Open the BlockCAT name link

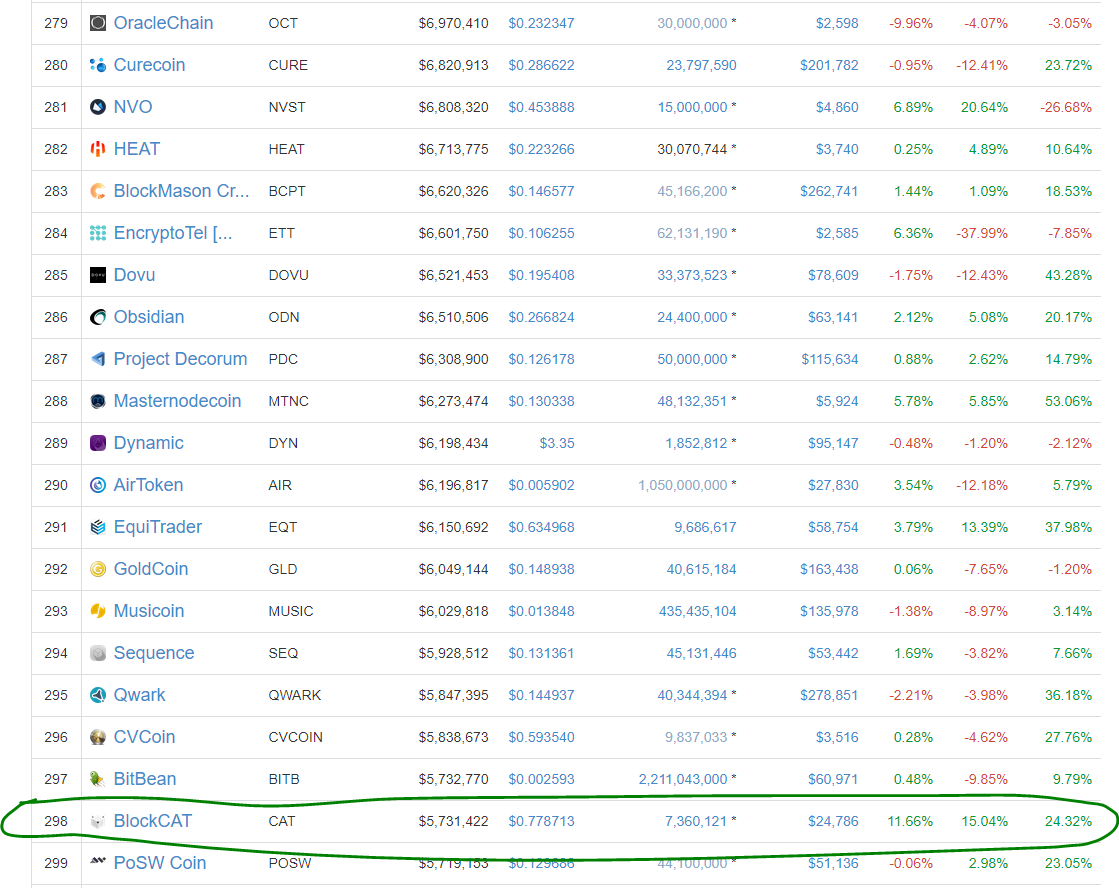coord(153,821)
